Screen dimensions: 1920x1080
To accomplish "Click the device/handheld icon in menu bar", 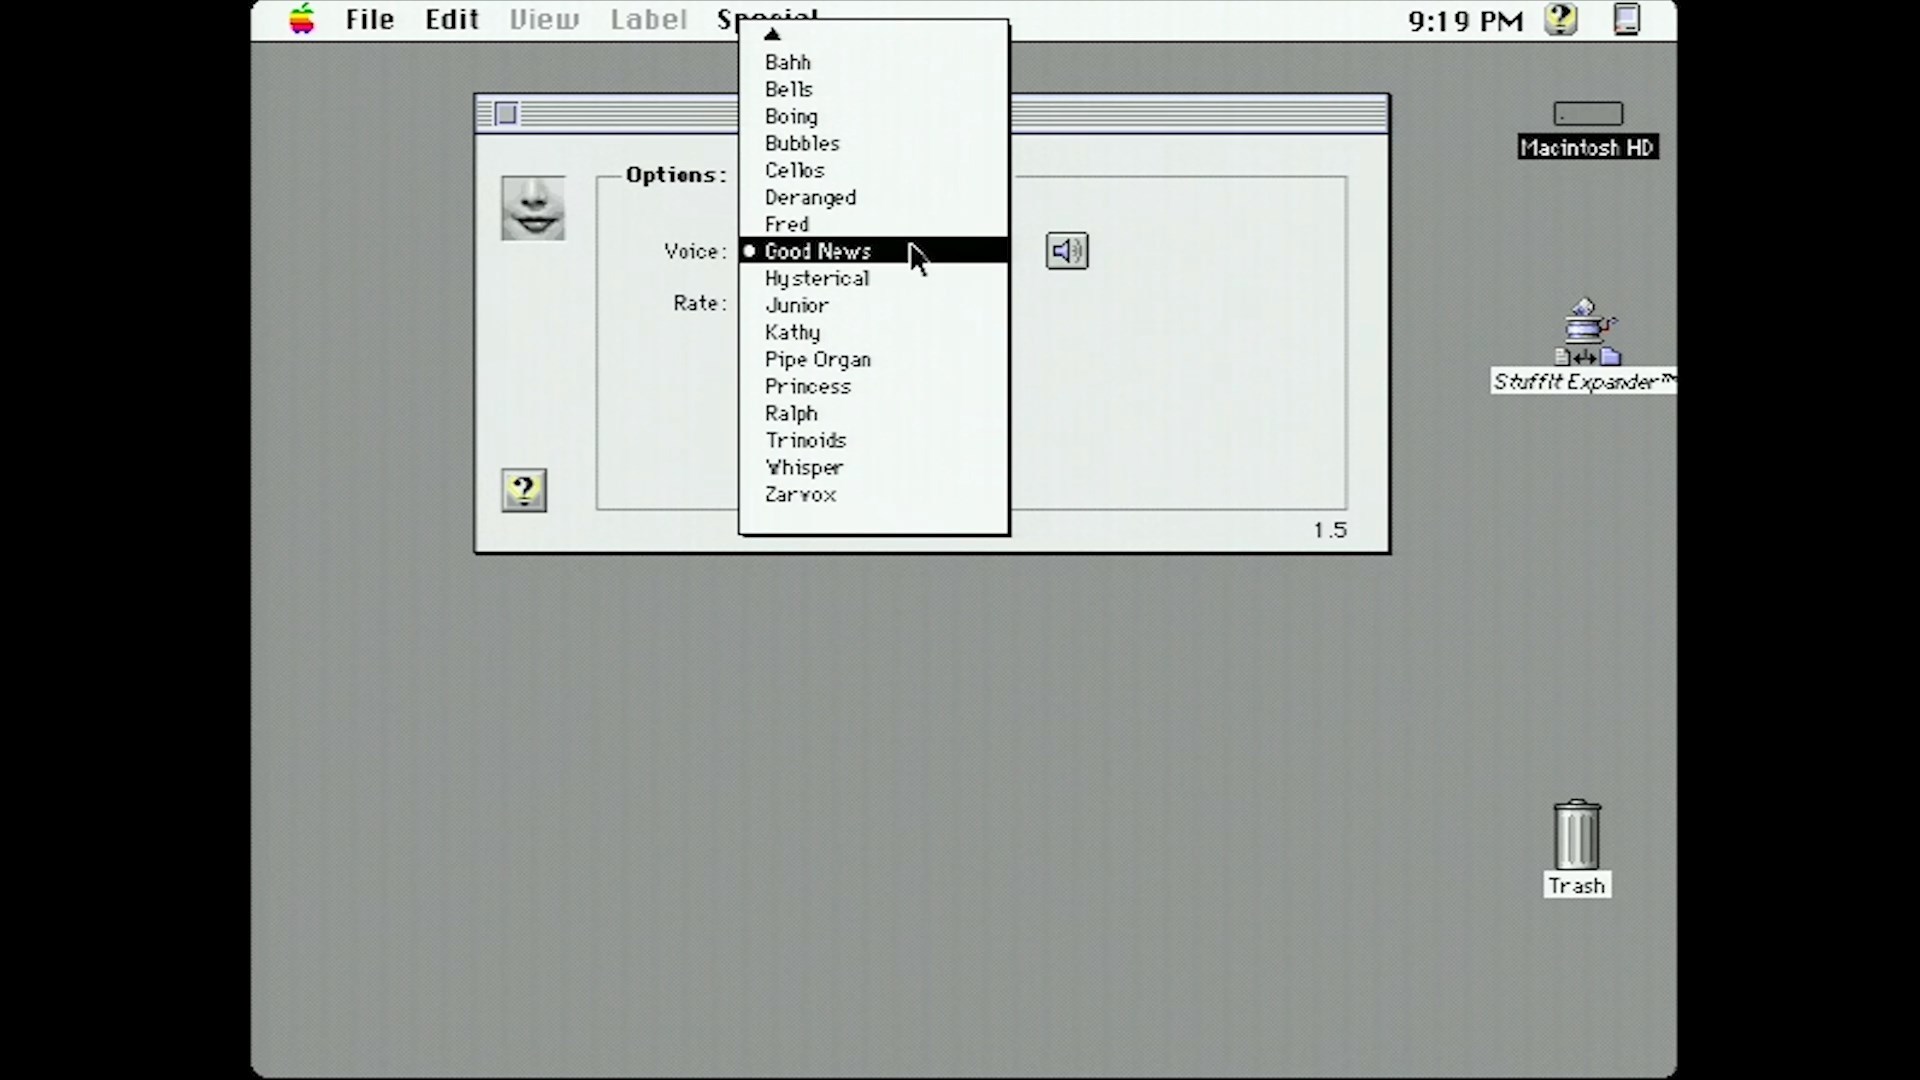I will coord(1627,18).
